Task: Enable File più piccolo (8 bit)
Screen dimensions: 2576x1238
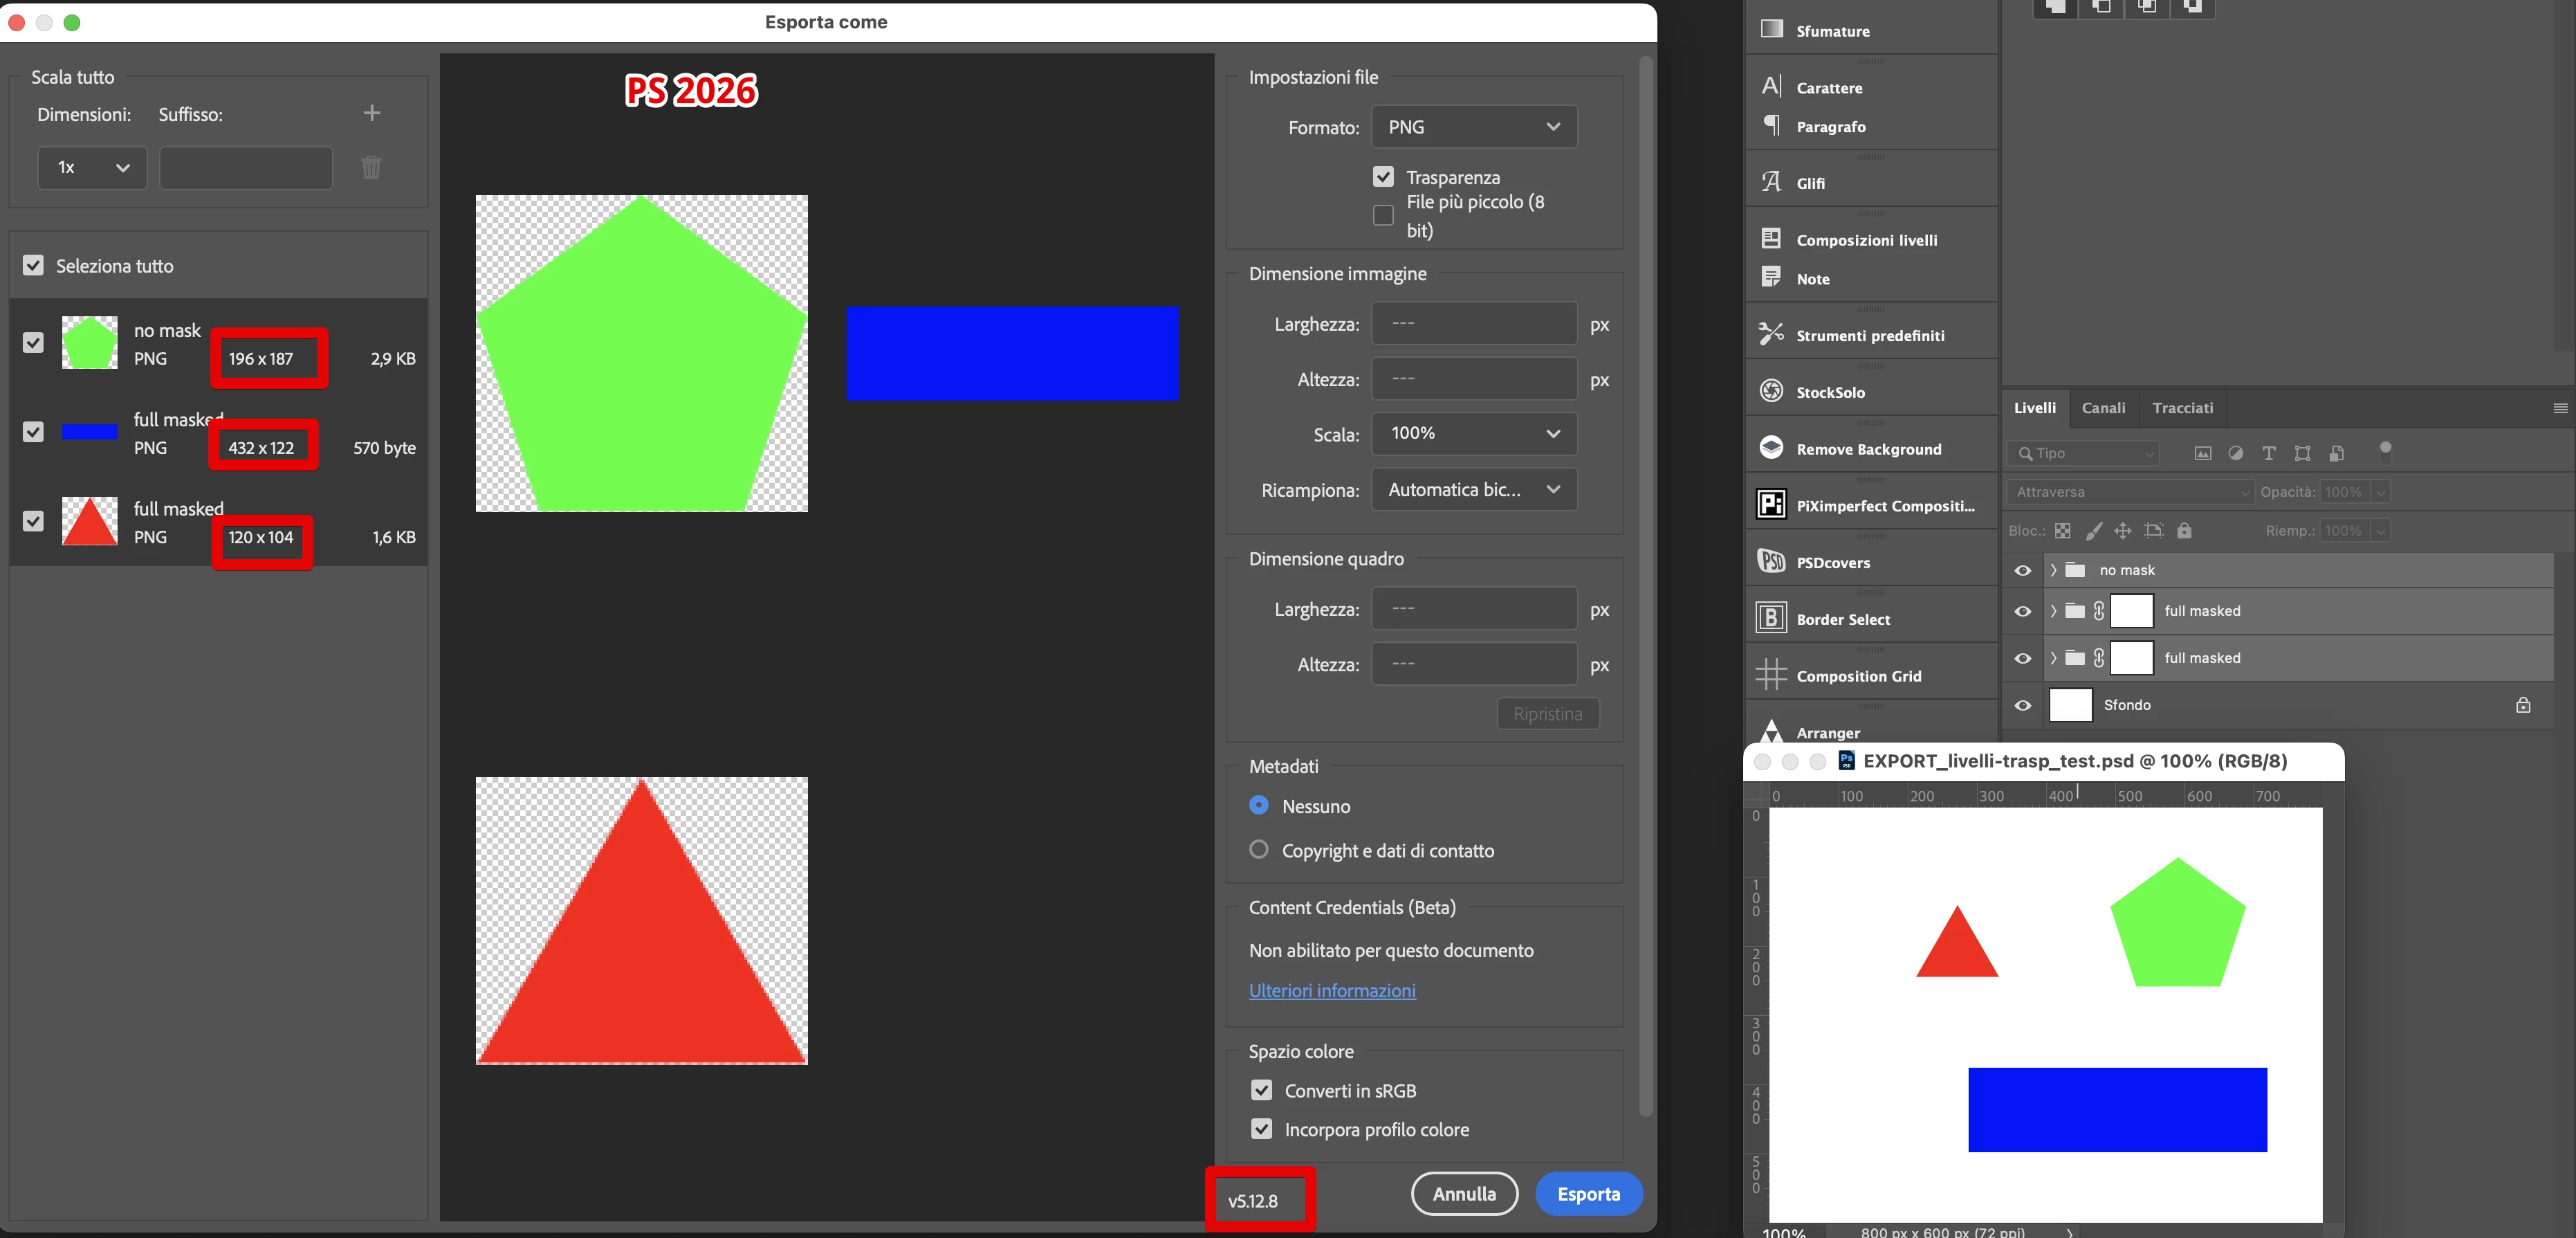Action: coord(1383,215)
